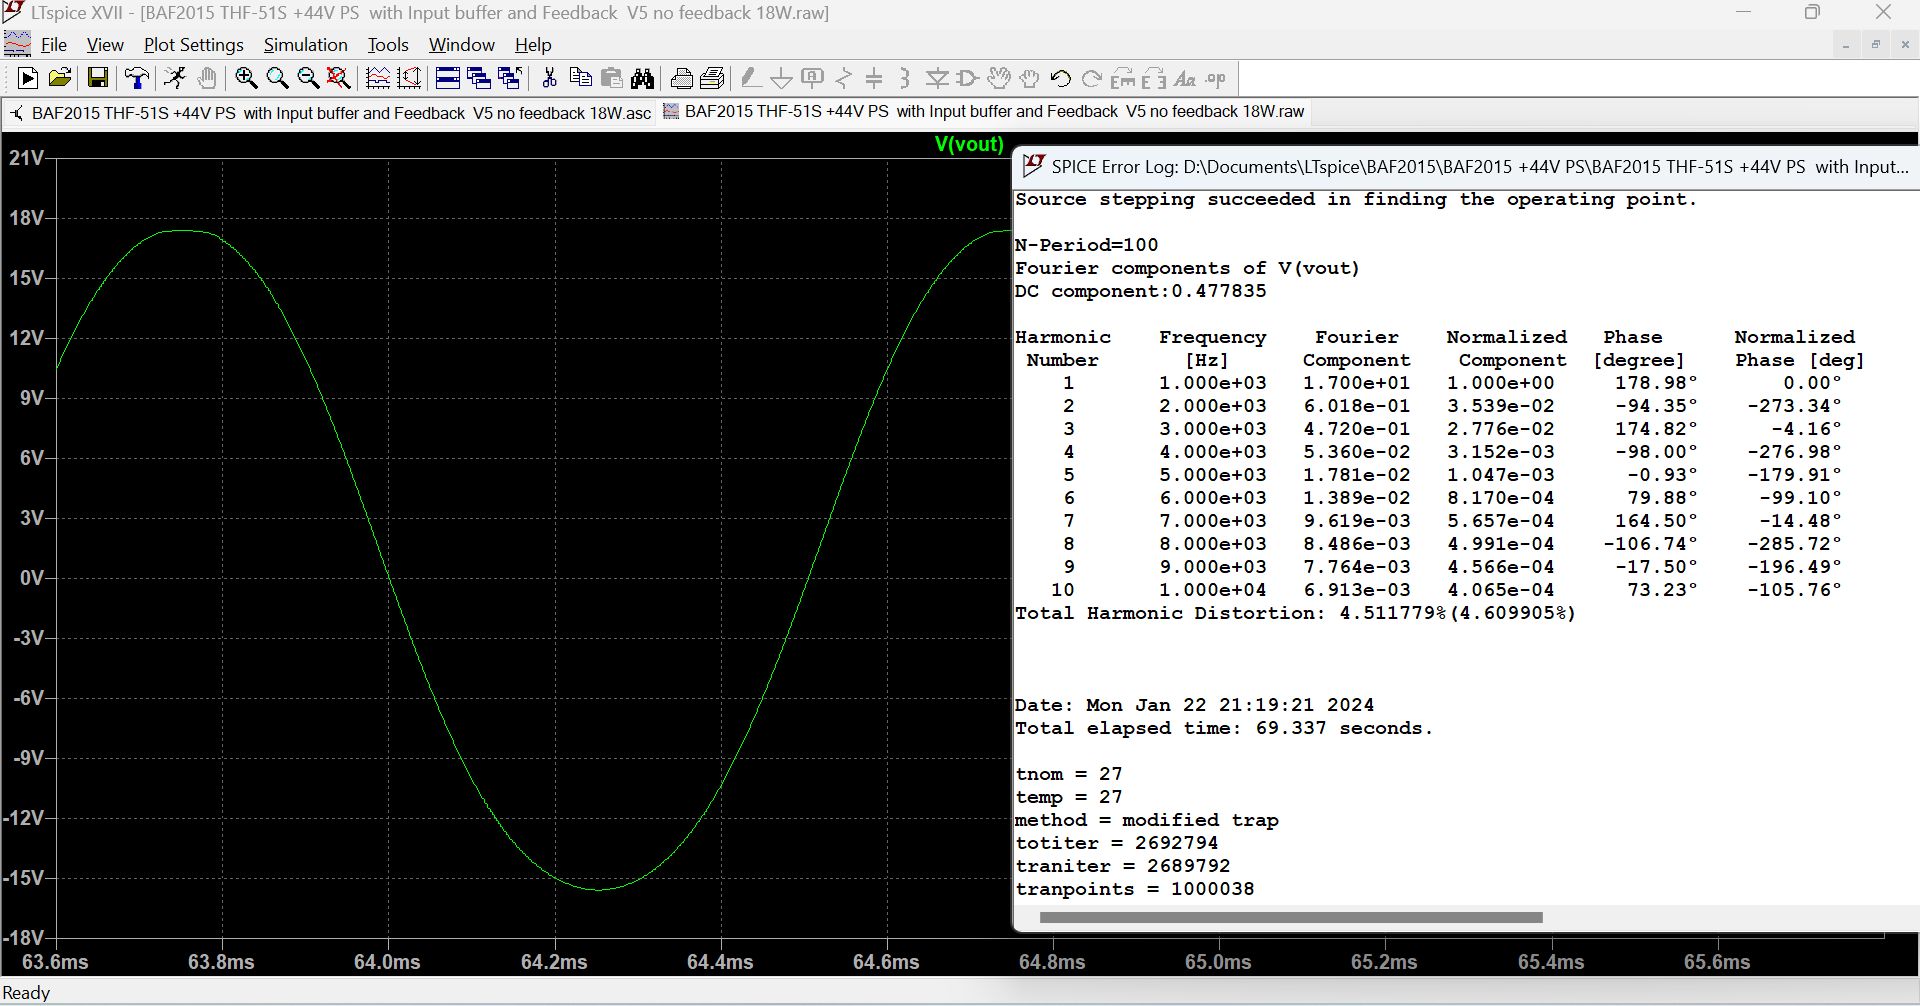Click the 'Ready' status bar text
Image resolution: width=1920 pixels, height=1006 pixels.
coord(26,993)
